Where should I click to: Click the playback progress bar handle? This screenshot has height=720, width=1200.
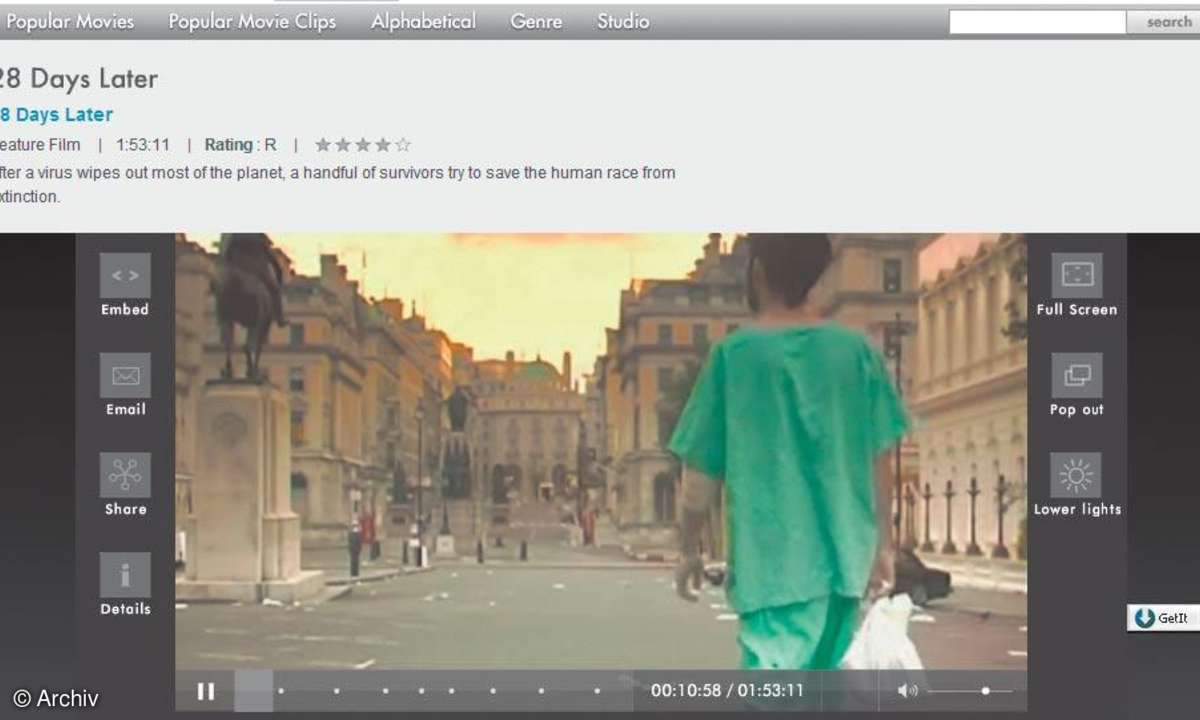click(x=253, y=691)
